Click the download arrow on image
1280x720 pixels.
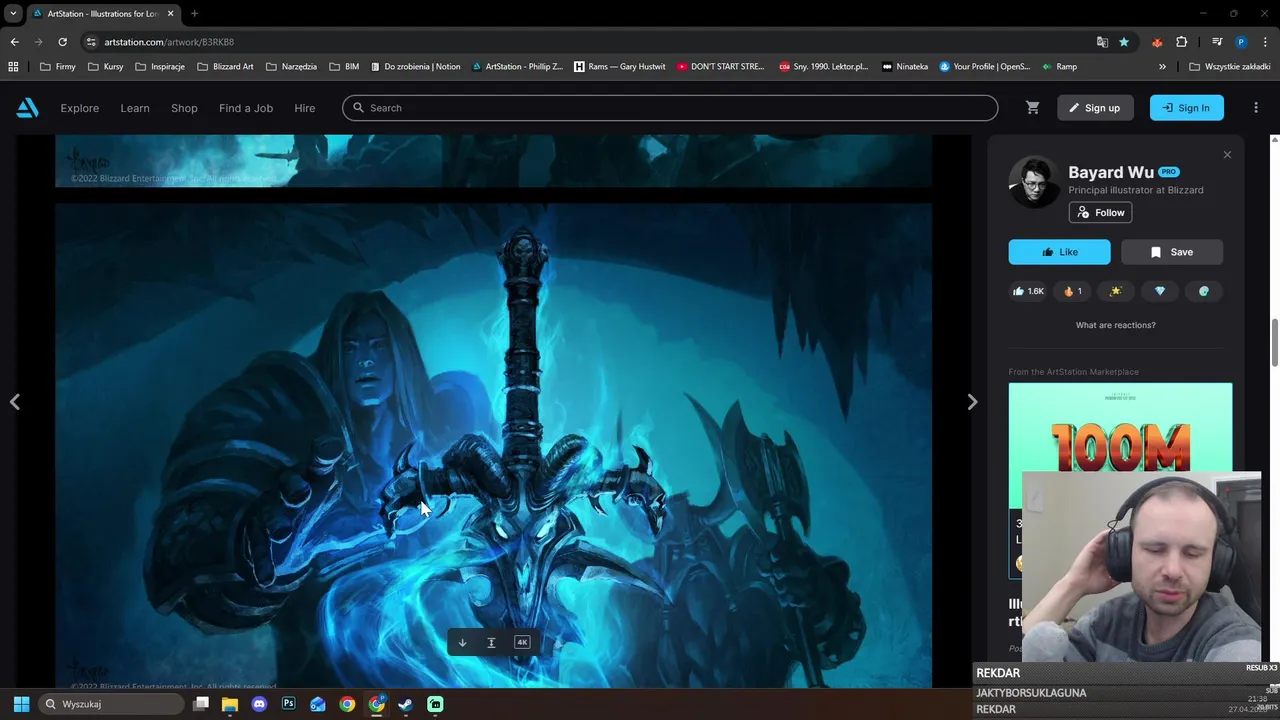pos(462,642)
